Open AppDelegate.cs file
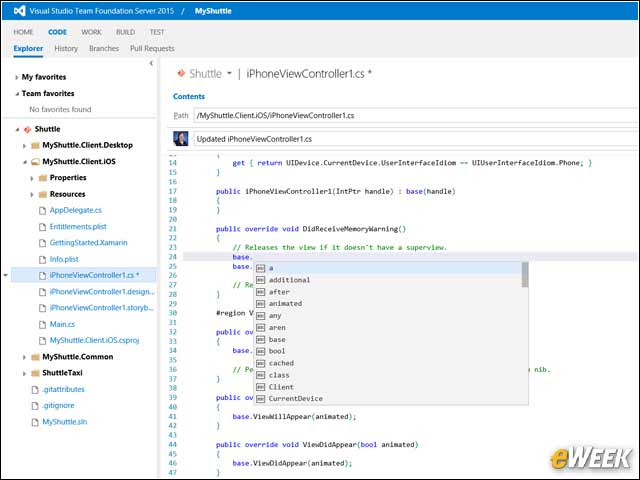Screen dimensions: 640x480 [76, 210]
